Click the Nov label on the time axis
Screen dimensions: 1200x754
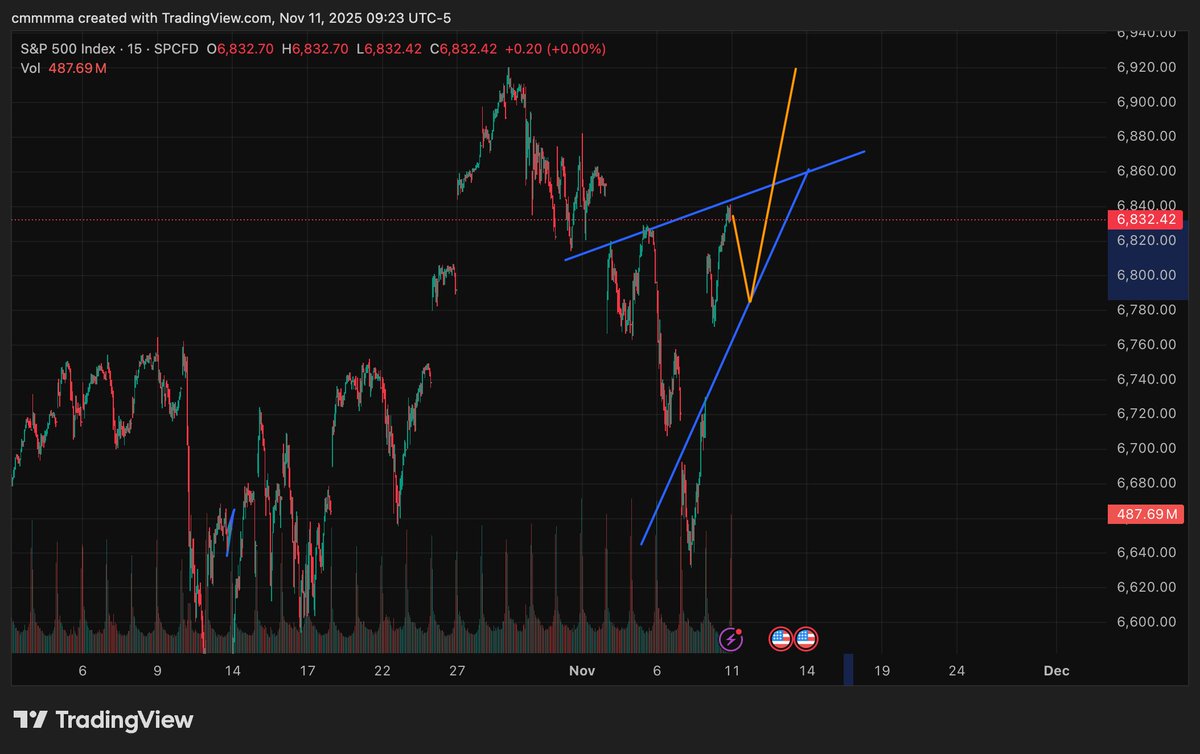(582, 671)
